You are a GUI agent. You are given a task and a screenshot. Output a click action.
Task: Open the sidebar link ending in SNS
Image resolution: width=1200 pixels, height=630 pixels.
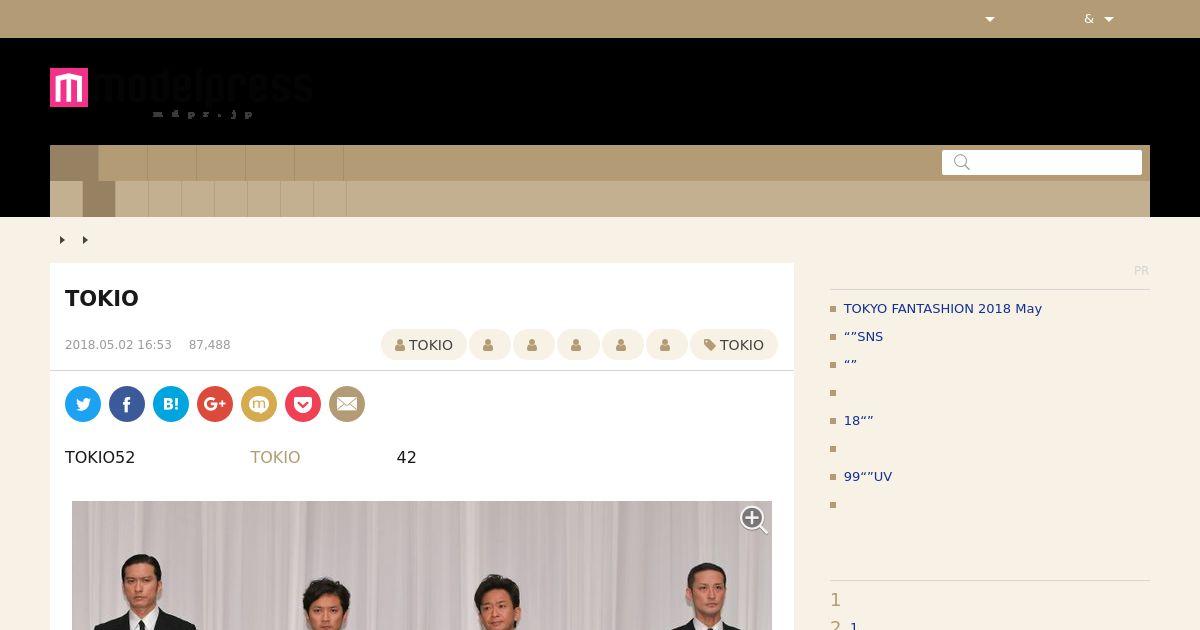(x=864, y=336)
